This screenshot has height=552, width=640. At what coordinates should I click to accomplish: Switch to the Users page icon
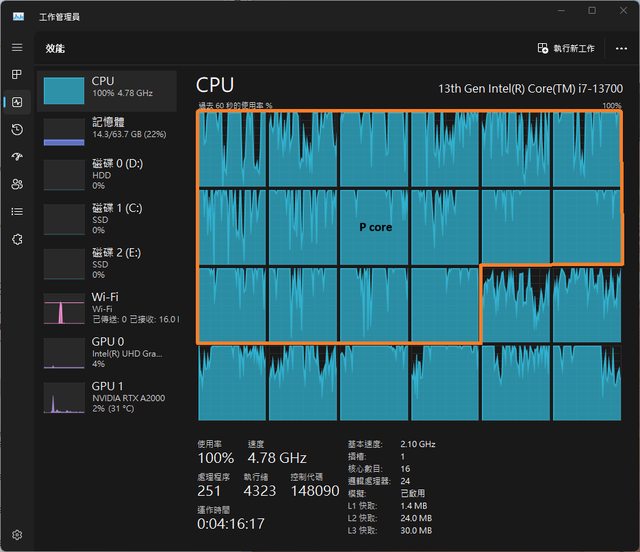pyautogui.click(x=17, y=184)
